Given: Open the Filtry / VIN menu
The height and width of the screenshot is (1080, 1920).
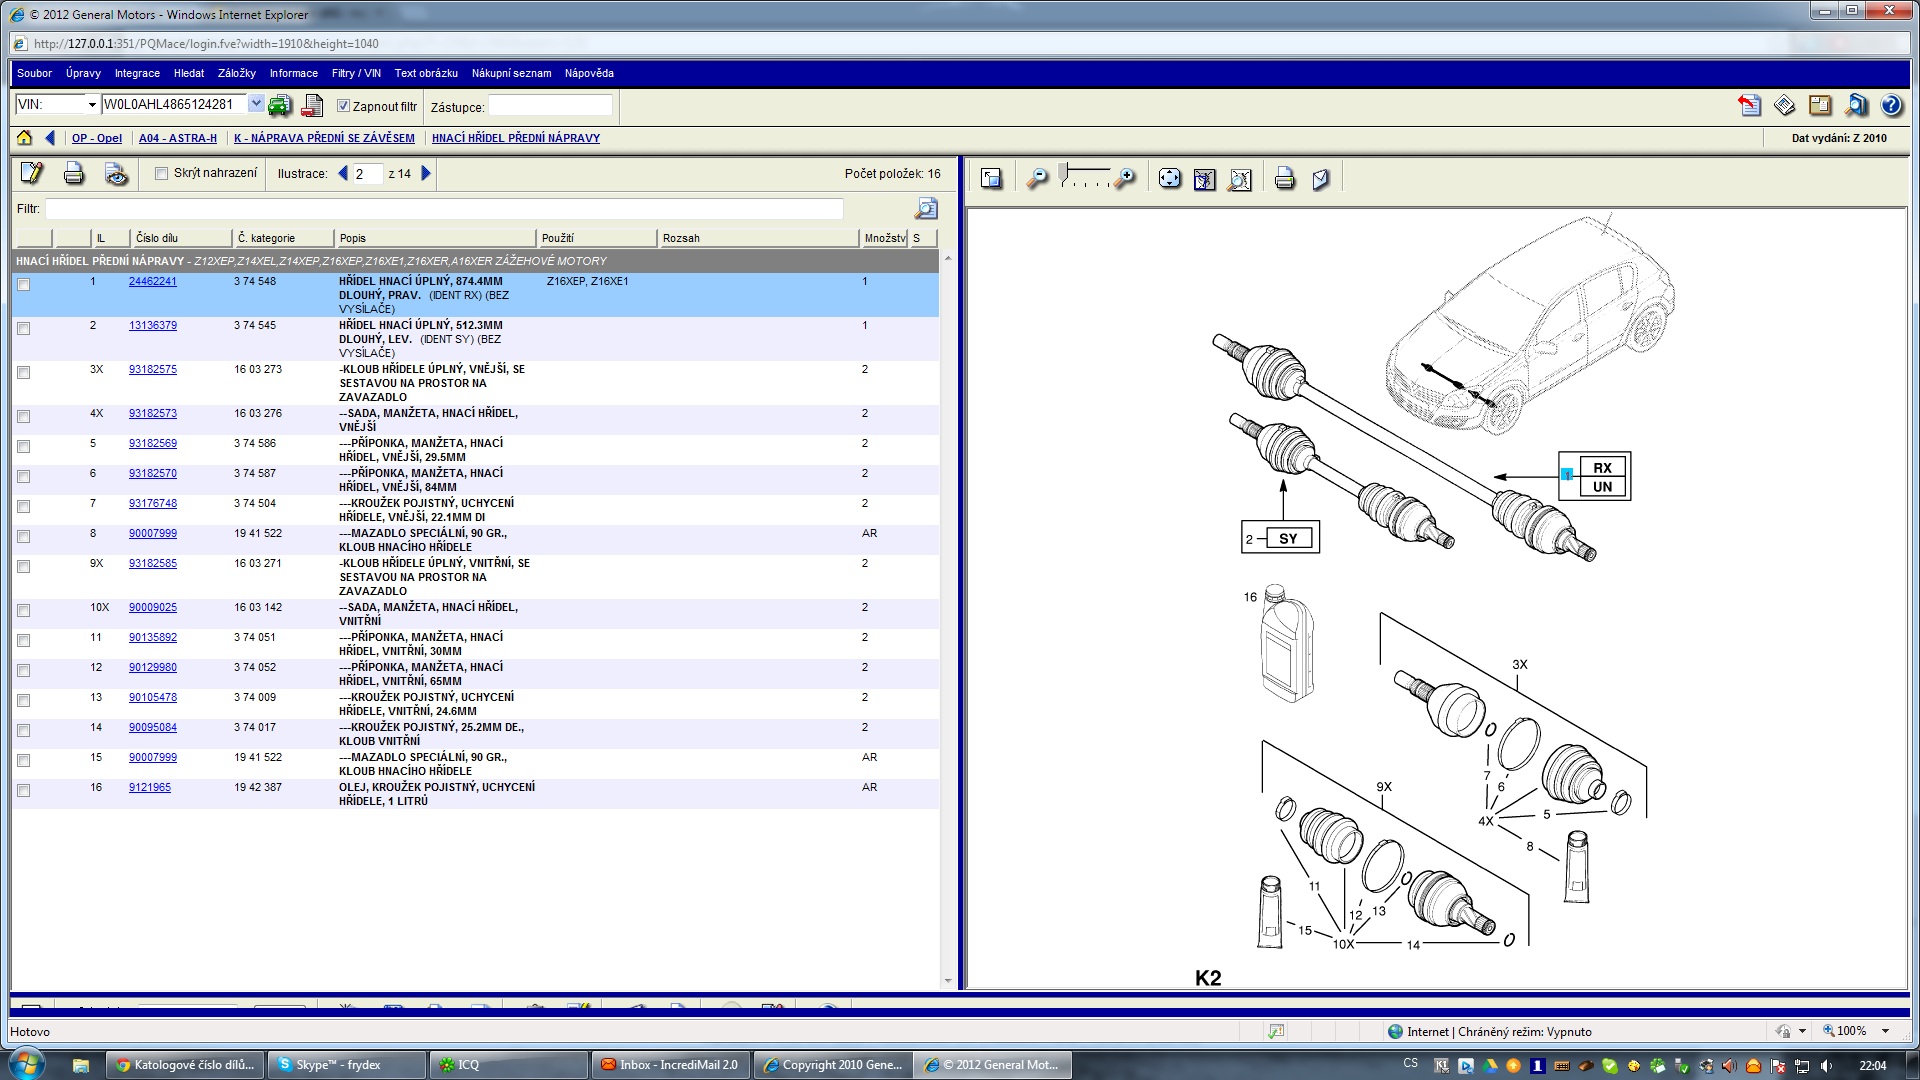Looking at the screenshot, I should [x=356, y=73].
